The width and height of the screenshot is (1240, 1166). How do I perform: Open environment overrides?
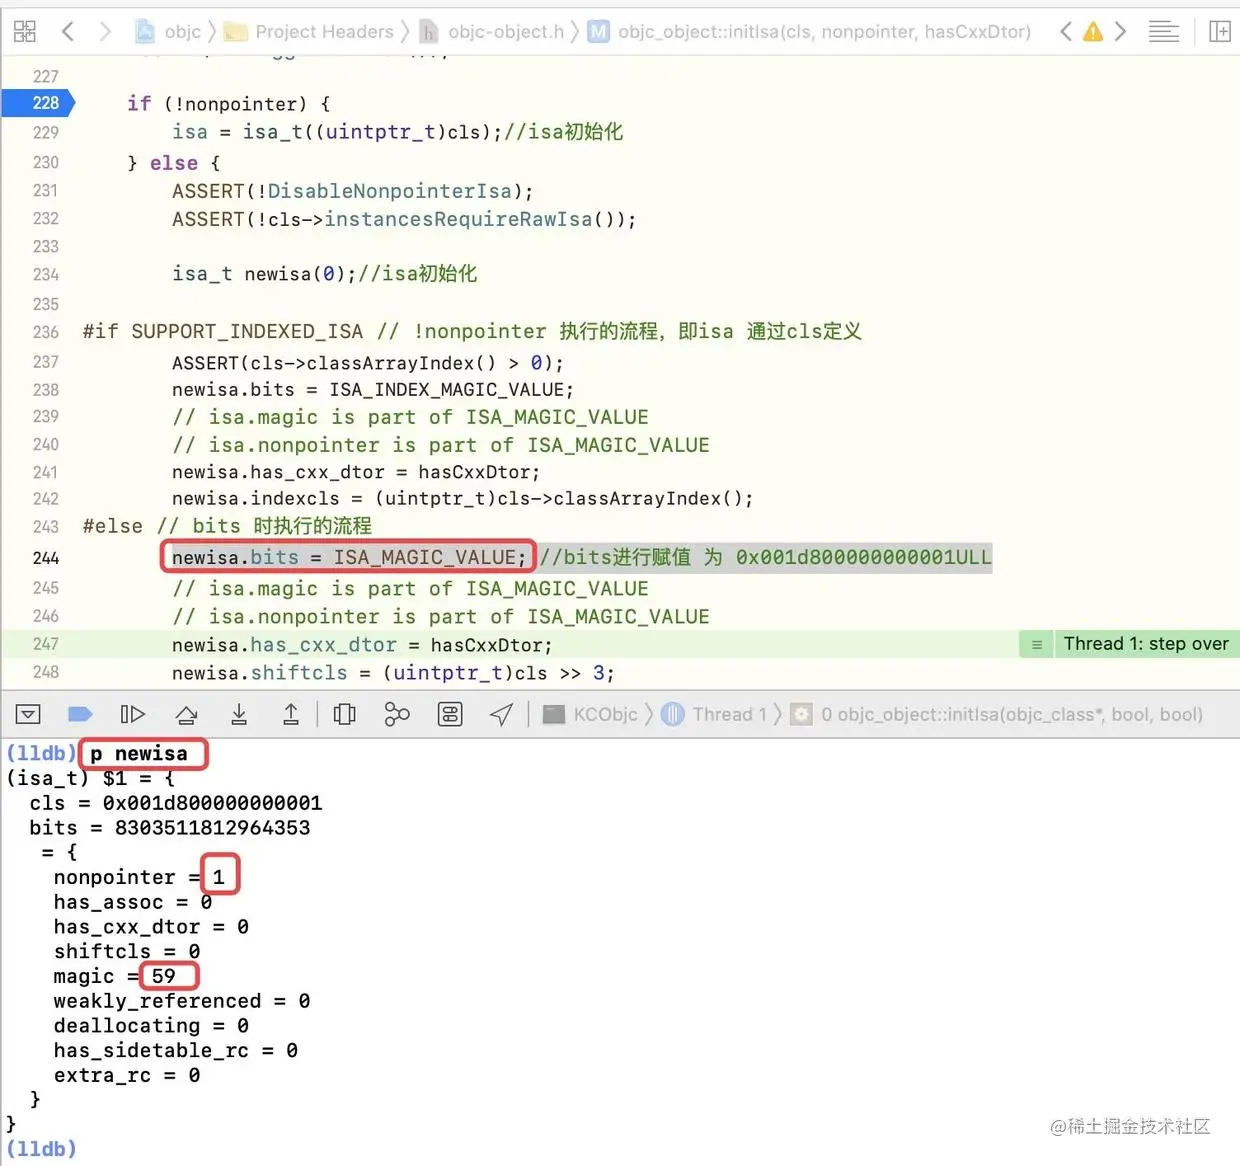click(x=450, y=714)
